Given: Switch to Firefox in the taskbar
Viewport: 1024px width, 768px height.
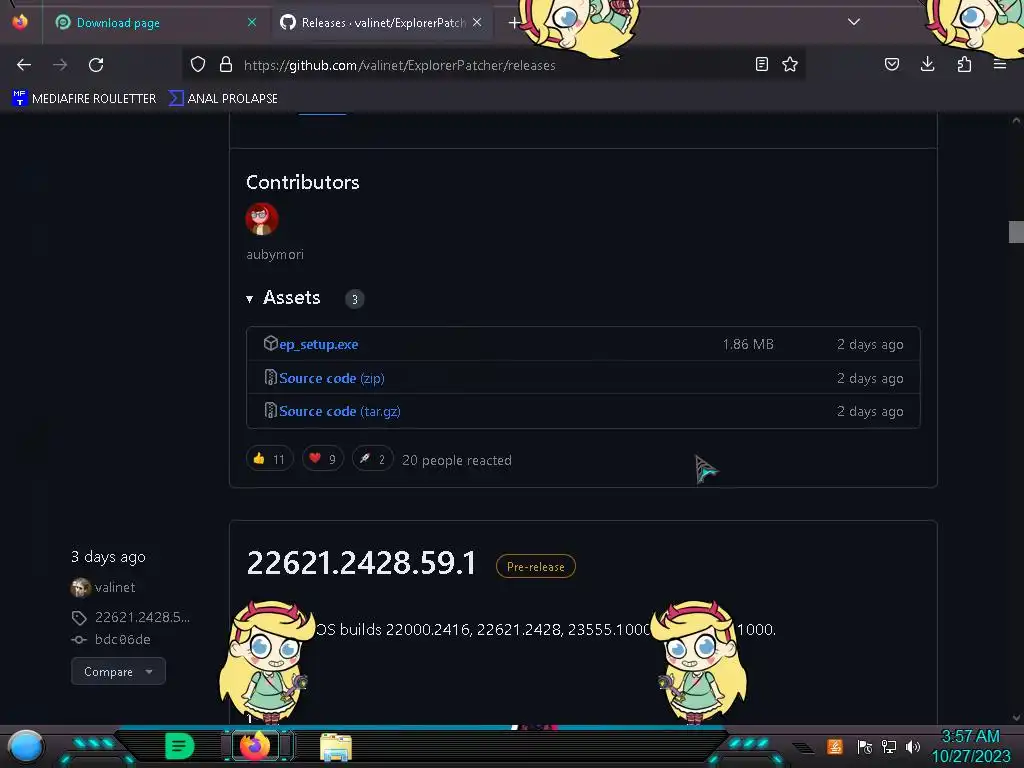Looking at the screenshot, I should click(255, 746).
